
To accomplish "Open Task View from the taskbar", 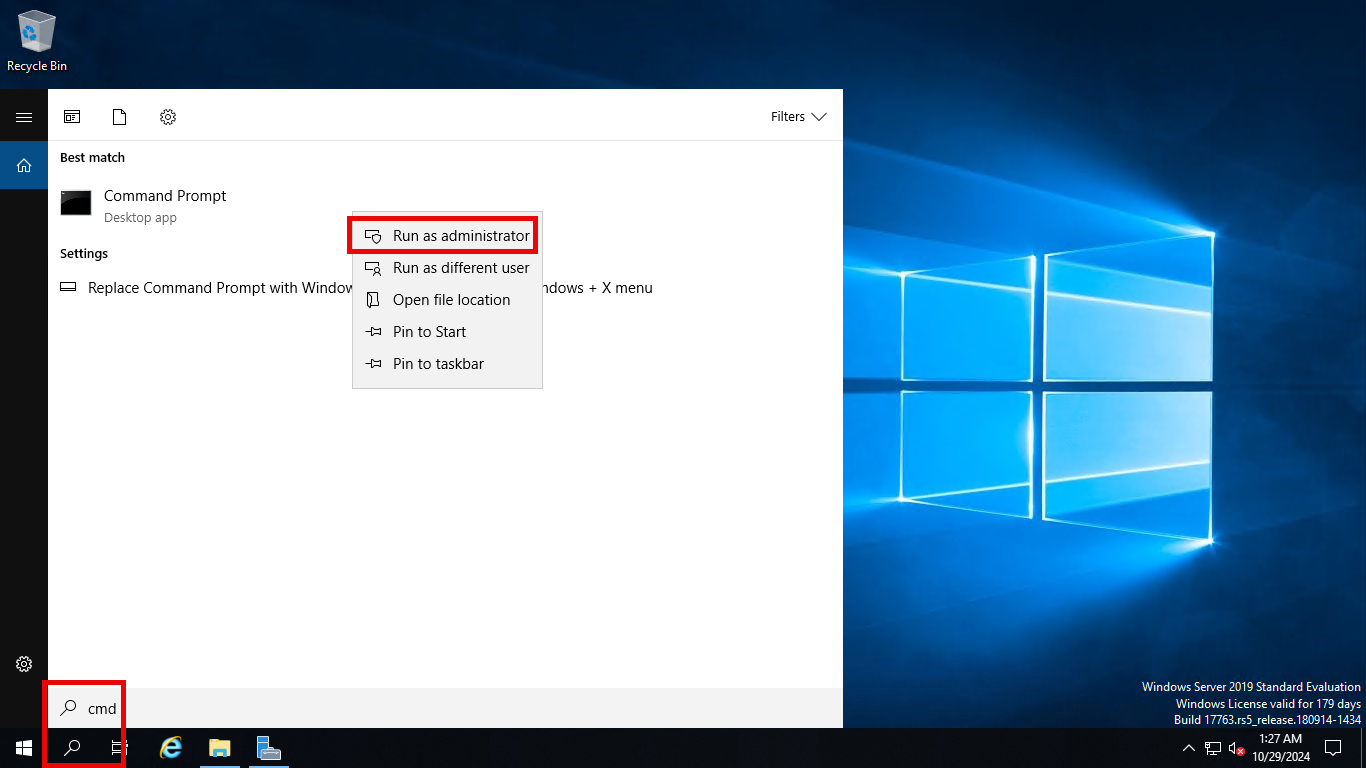I will 119,748.
